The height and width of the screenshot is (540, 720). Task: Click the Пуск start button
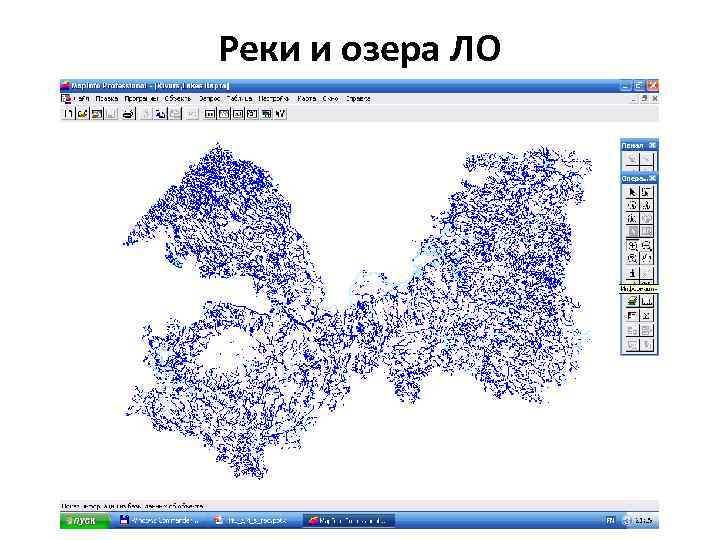click(x=84, y=521)
